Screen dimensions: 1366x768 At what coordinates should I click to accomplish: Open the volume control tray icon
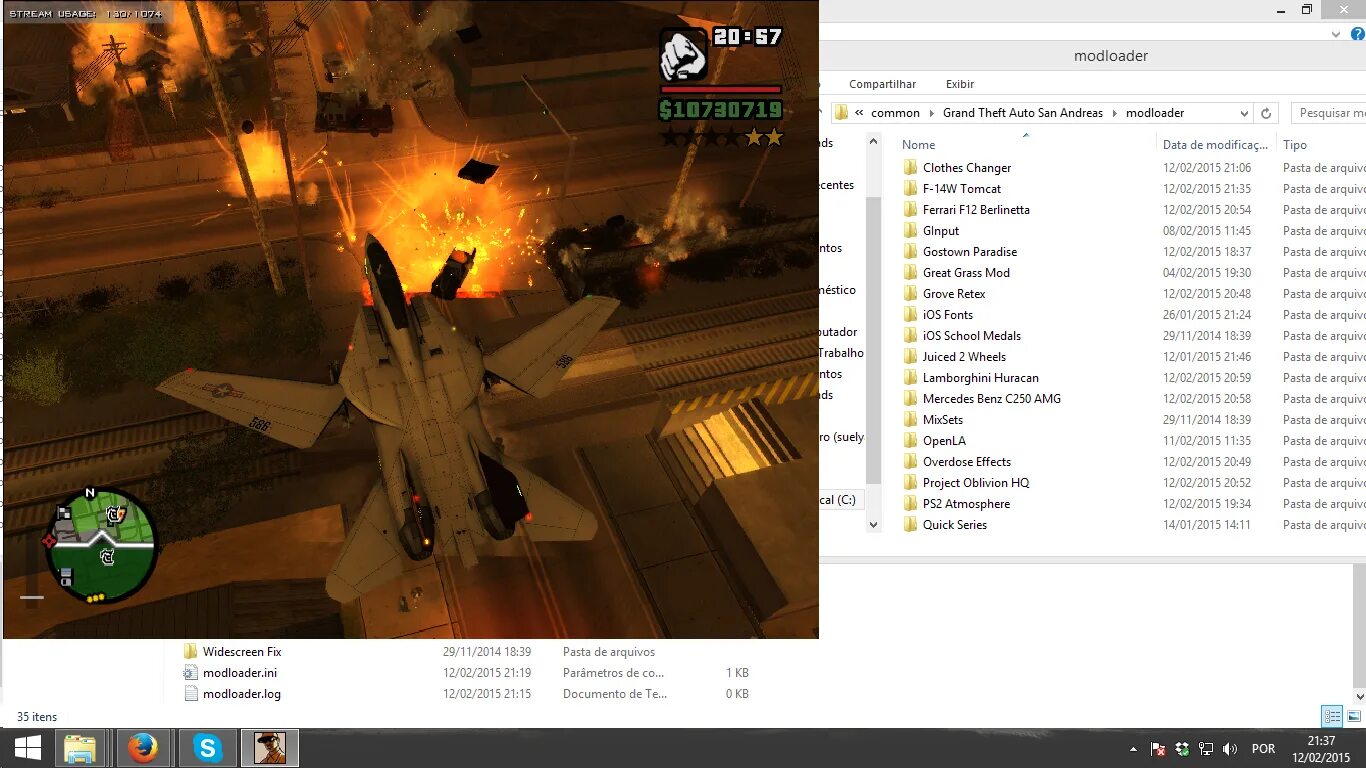tap(1230, 749)
